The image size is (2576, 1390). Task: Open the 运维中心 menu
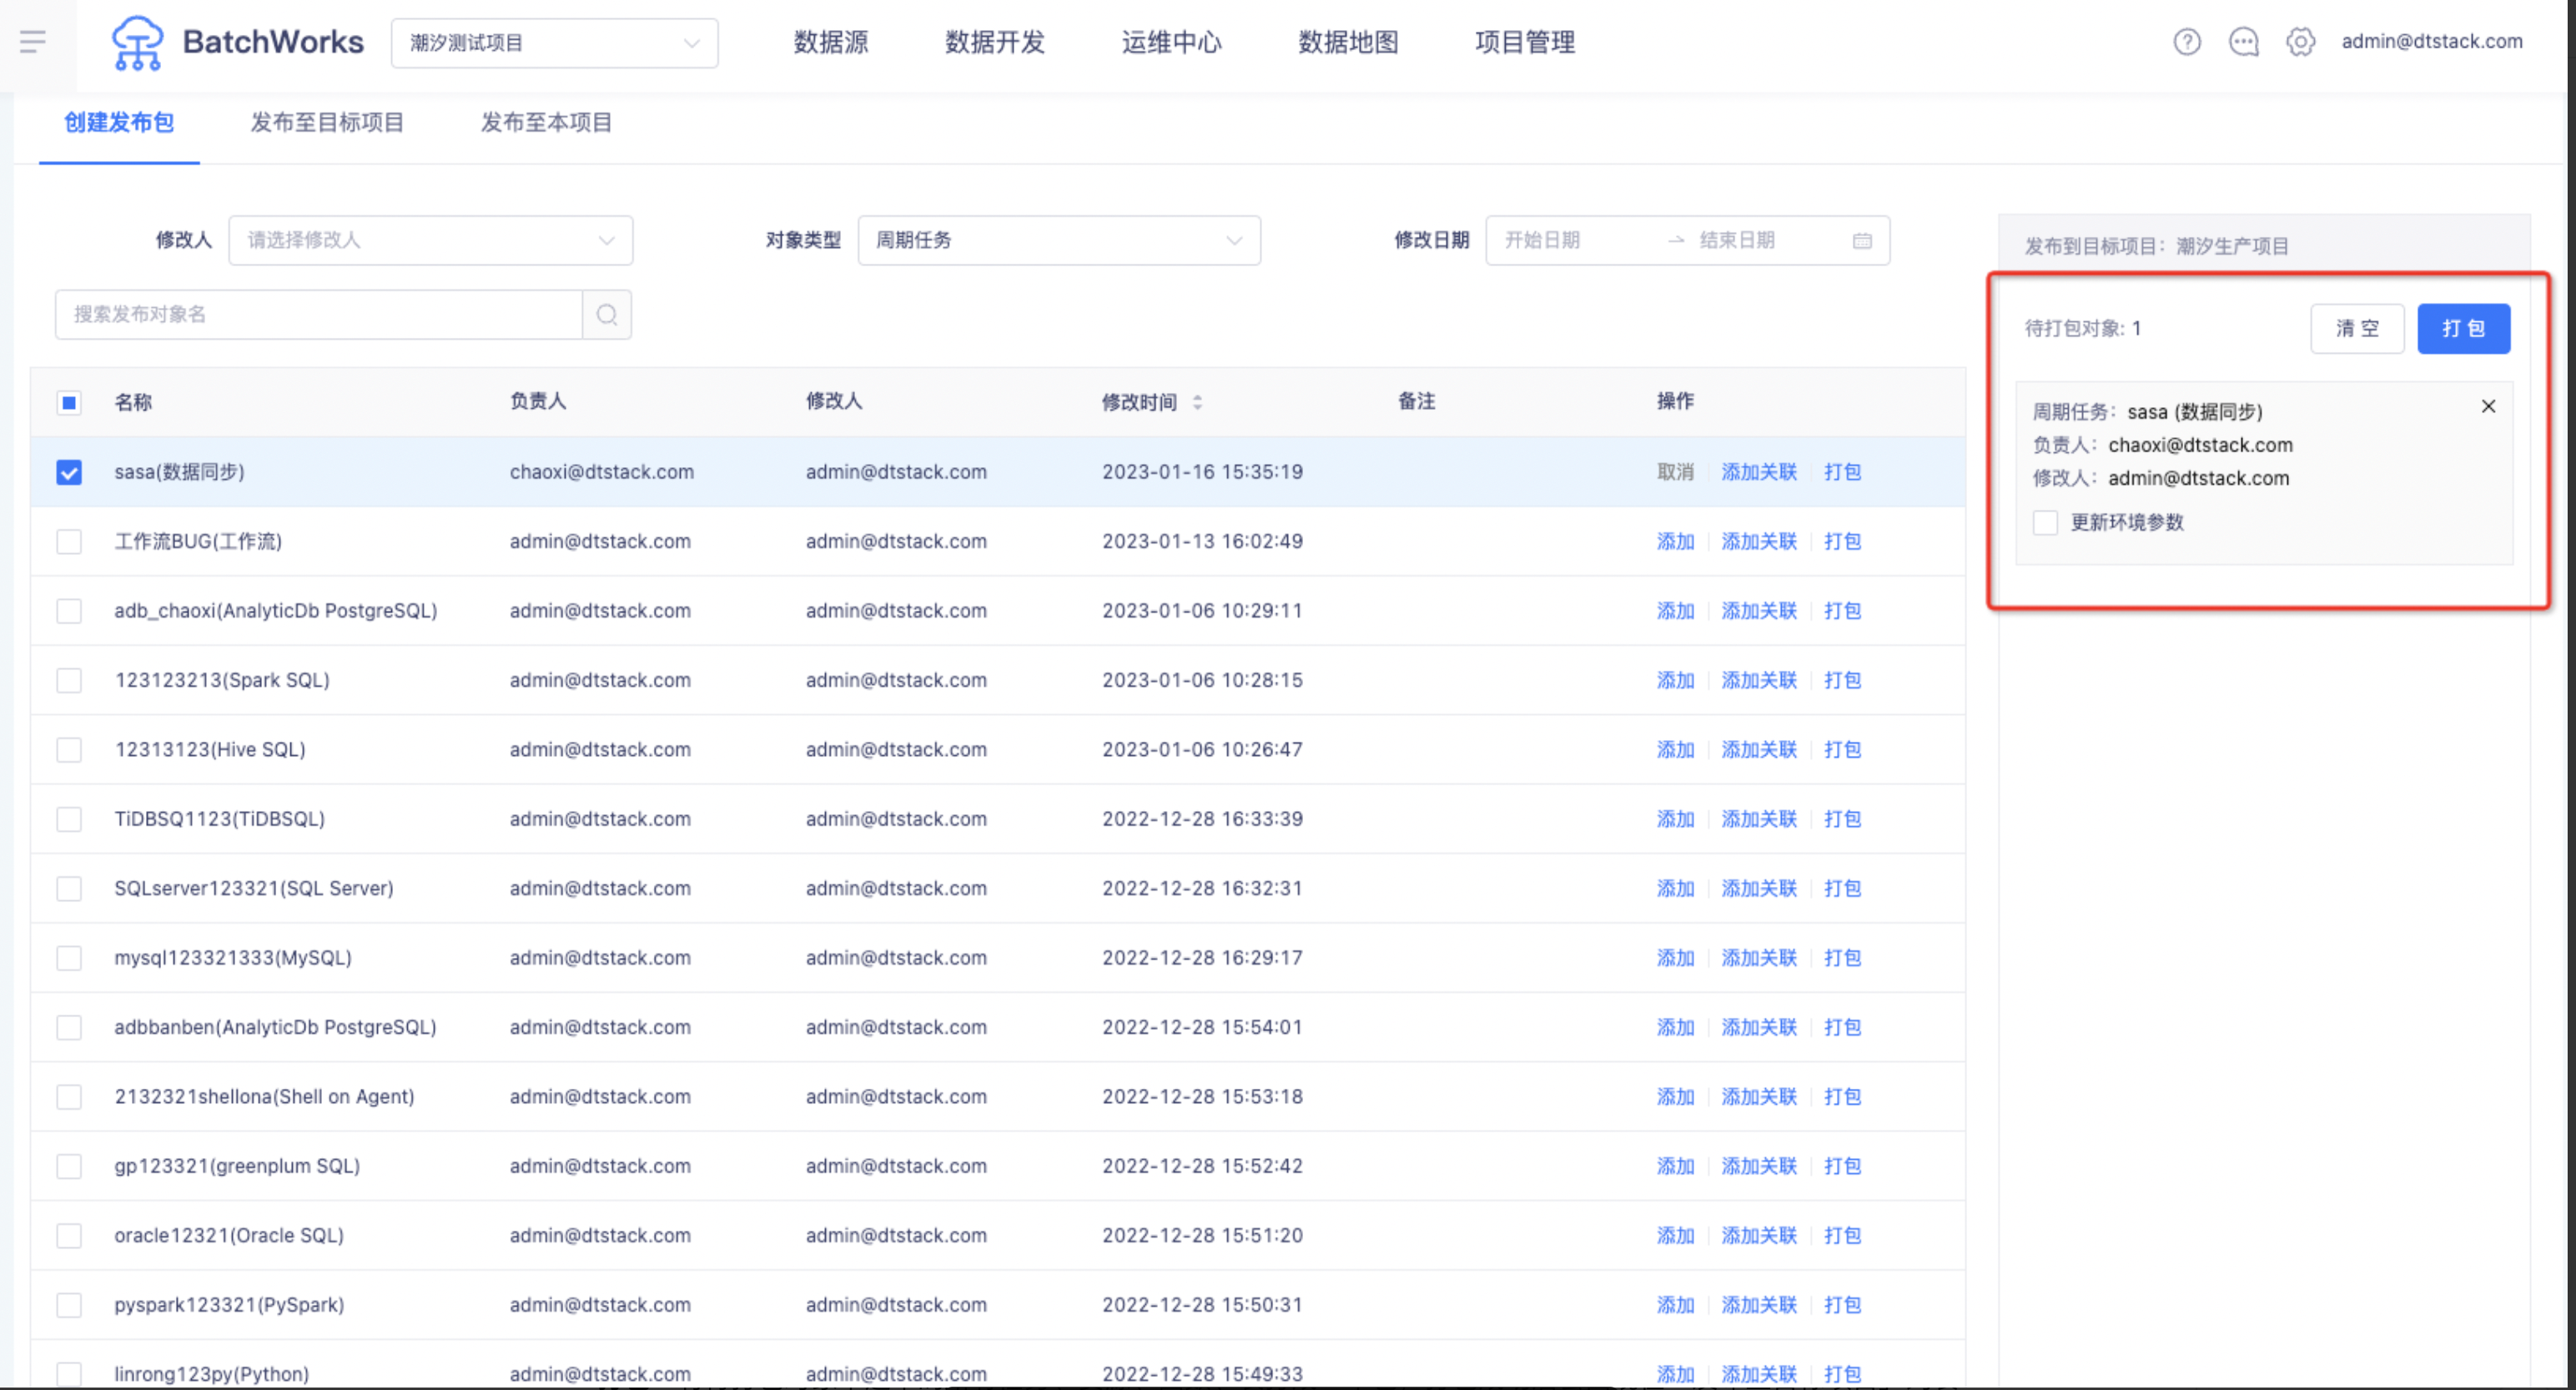click(1171, 42)
